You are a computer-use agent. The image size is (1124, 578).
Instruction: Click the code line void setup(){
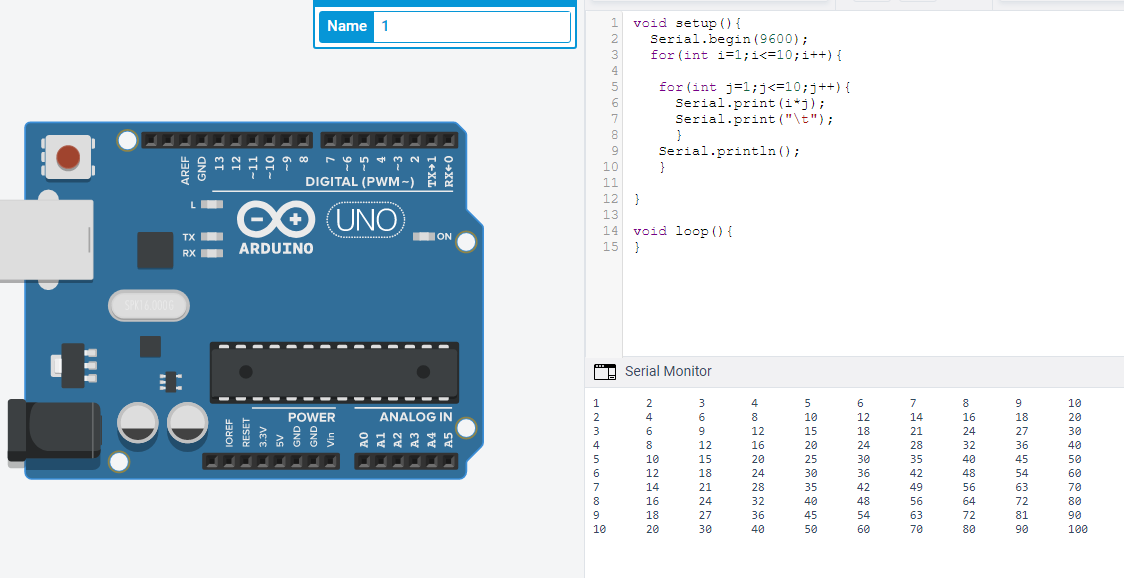coord(687,23)
